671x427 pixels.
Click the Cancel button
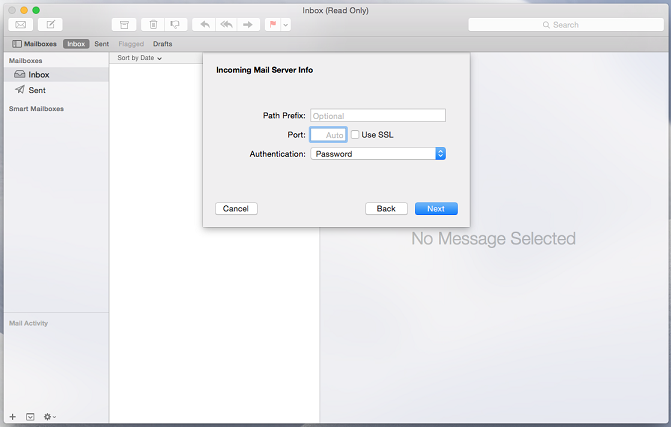tap(236, 208)
